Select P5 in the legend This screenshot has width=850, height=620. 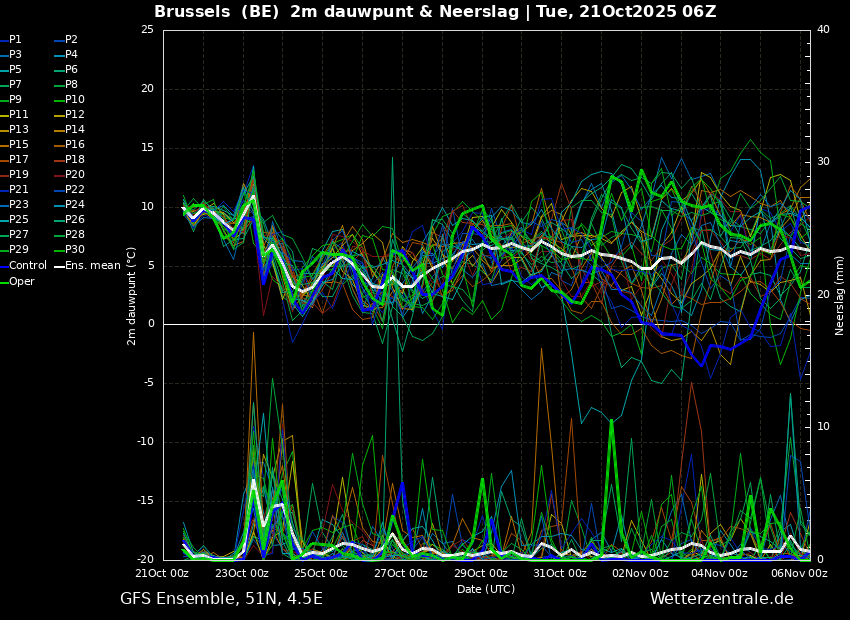click(x=15, y=70)
